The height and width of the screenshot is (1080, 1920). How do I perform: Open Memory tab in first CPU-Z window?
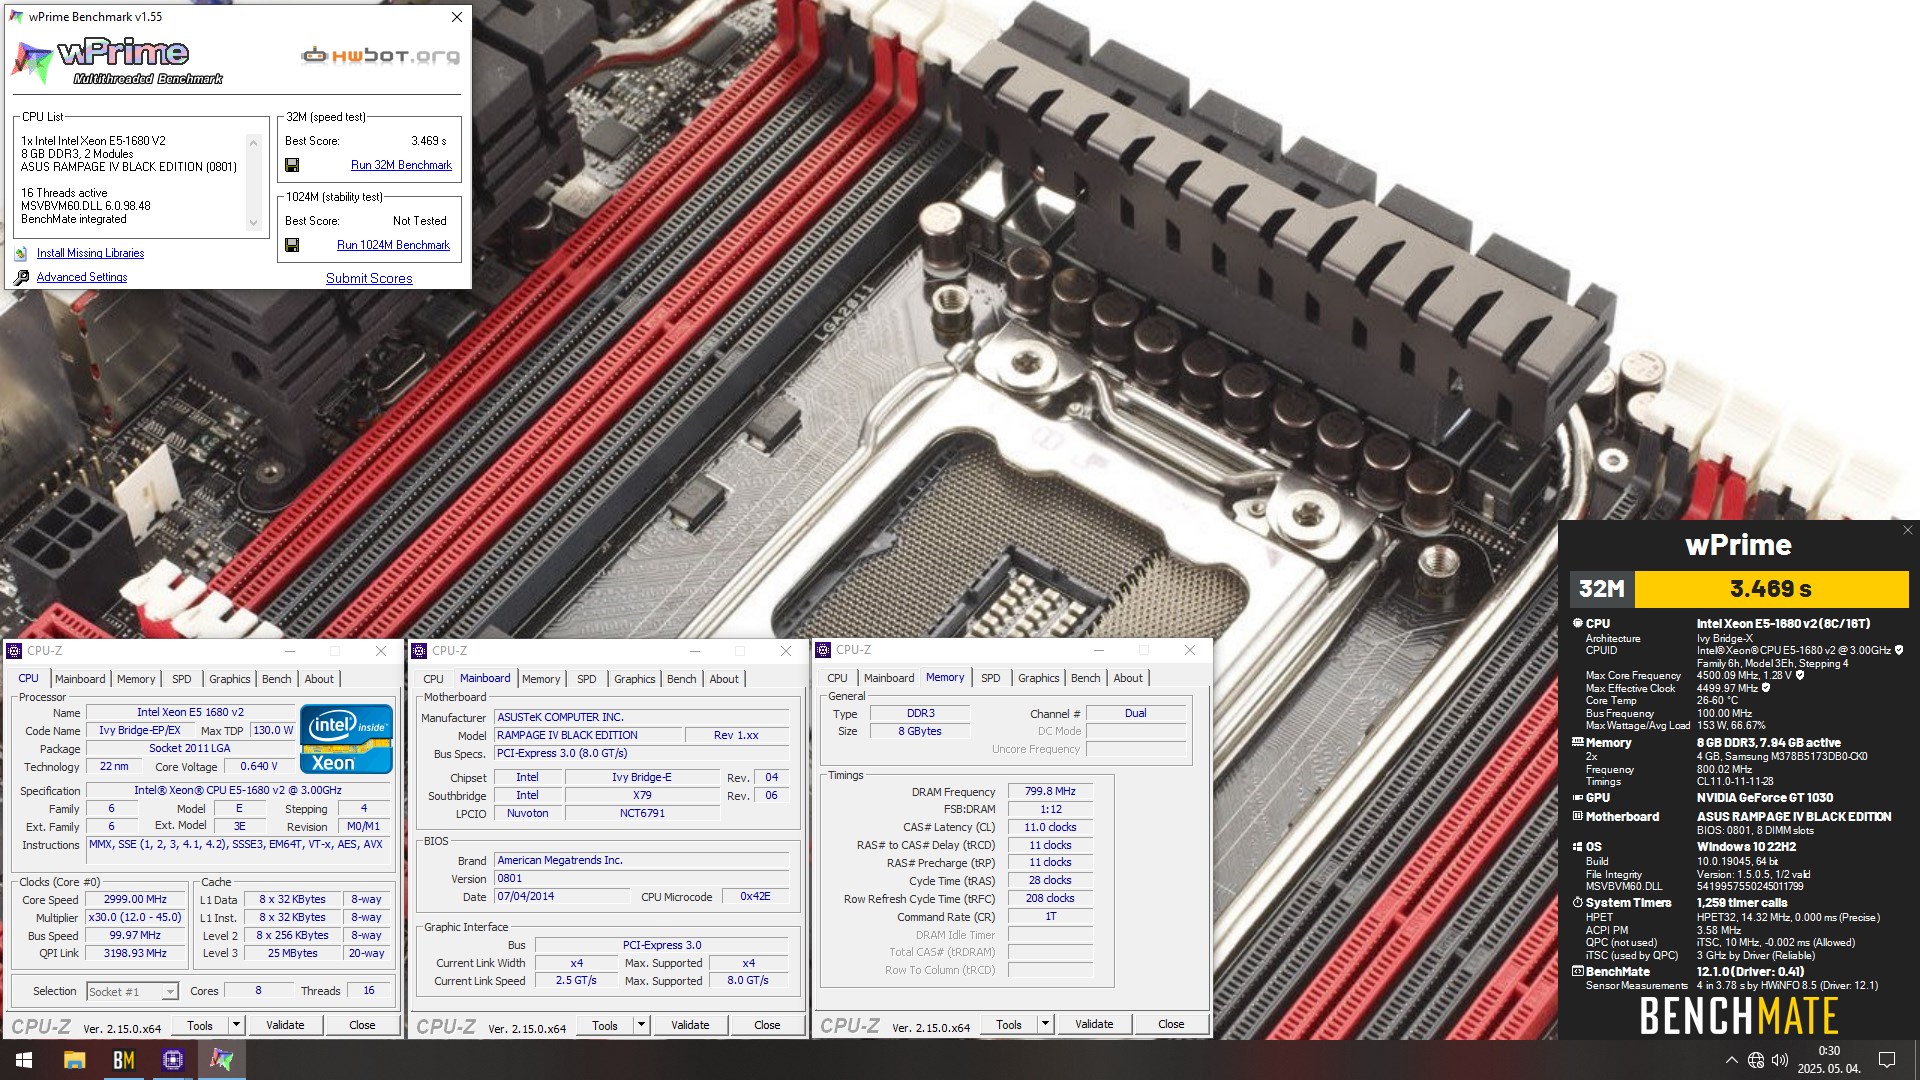(x=136, y=679)
